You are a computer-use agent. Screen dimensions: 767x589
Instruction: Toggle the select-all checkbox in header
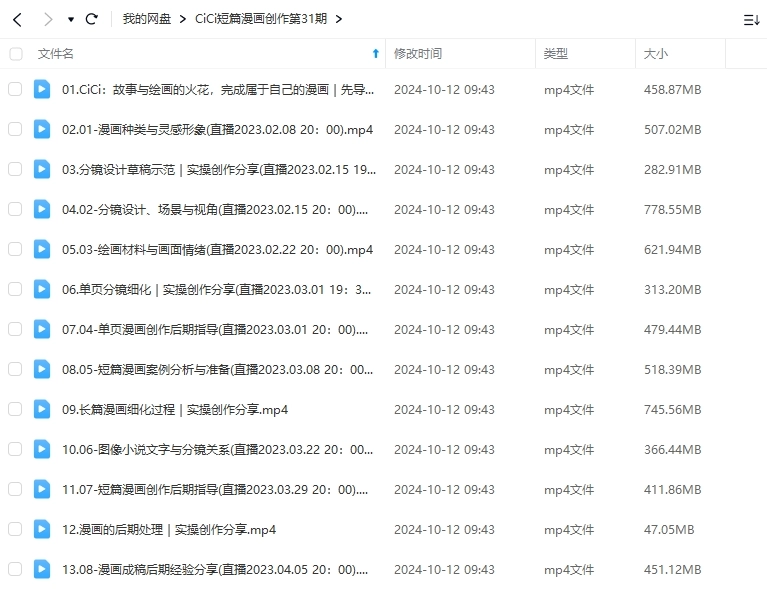(15, 54)
